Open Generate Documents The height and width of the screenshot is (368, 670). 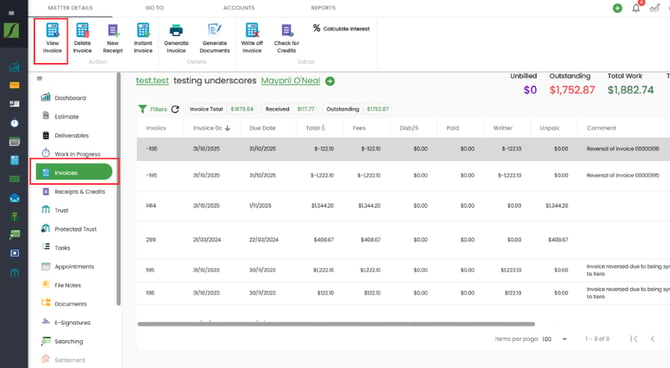pyautogui.click(x=215, y=38)
